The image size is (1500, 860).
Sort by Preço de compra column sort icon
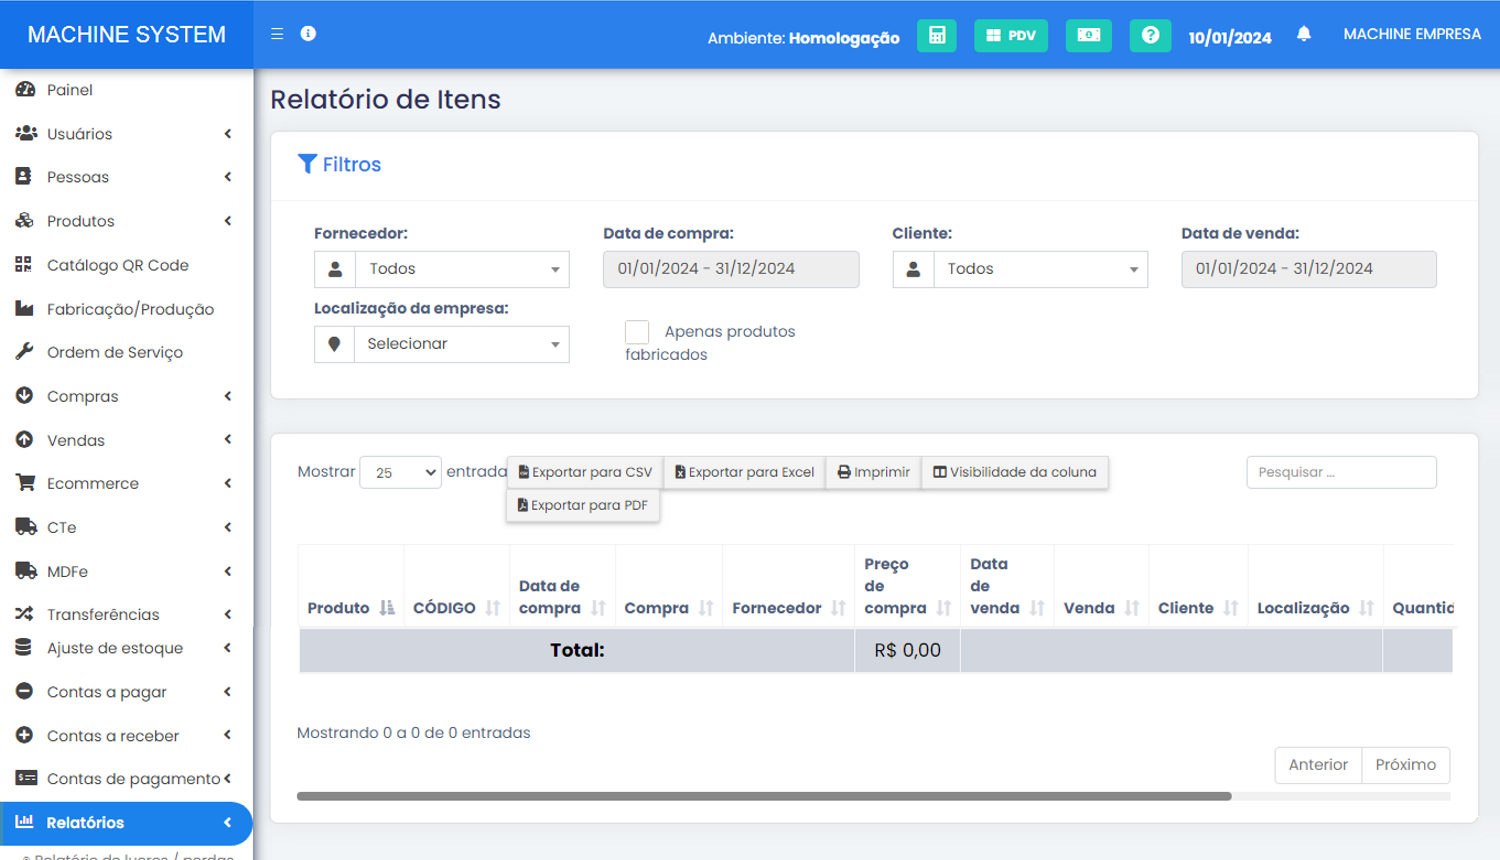click(x=944, y=608)
